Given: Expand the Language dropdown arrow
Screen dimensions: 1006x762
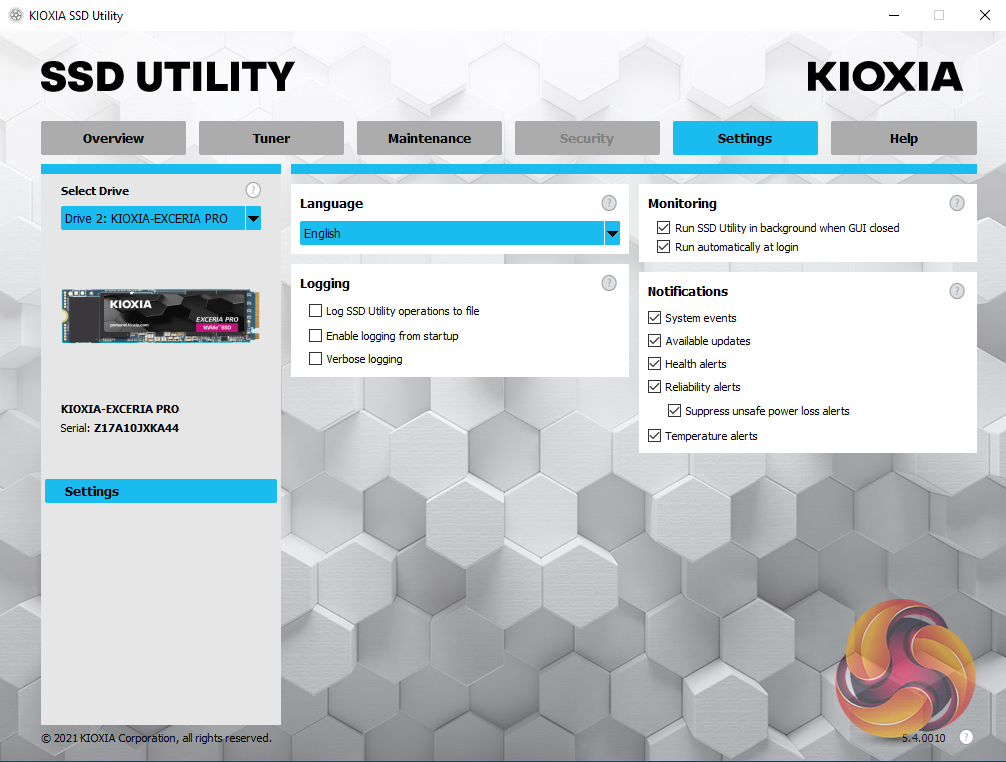Looking at the screenshot, I should pyautogui.click(x=612, y=233).
